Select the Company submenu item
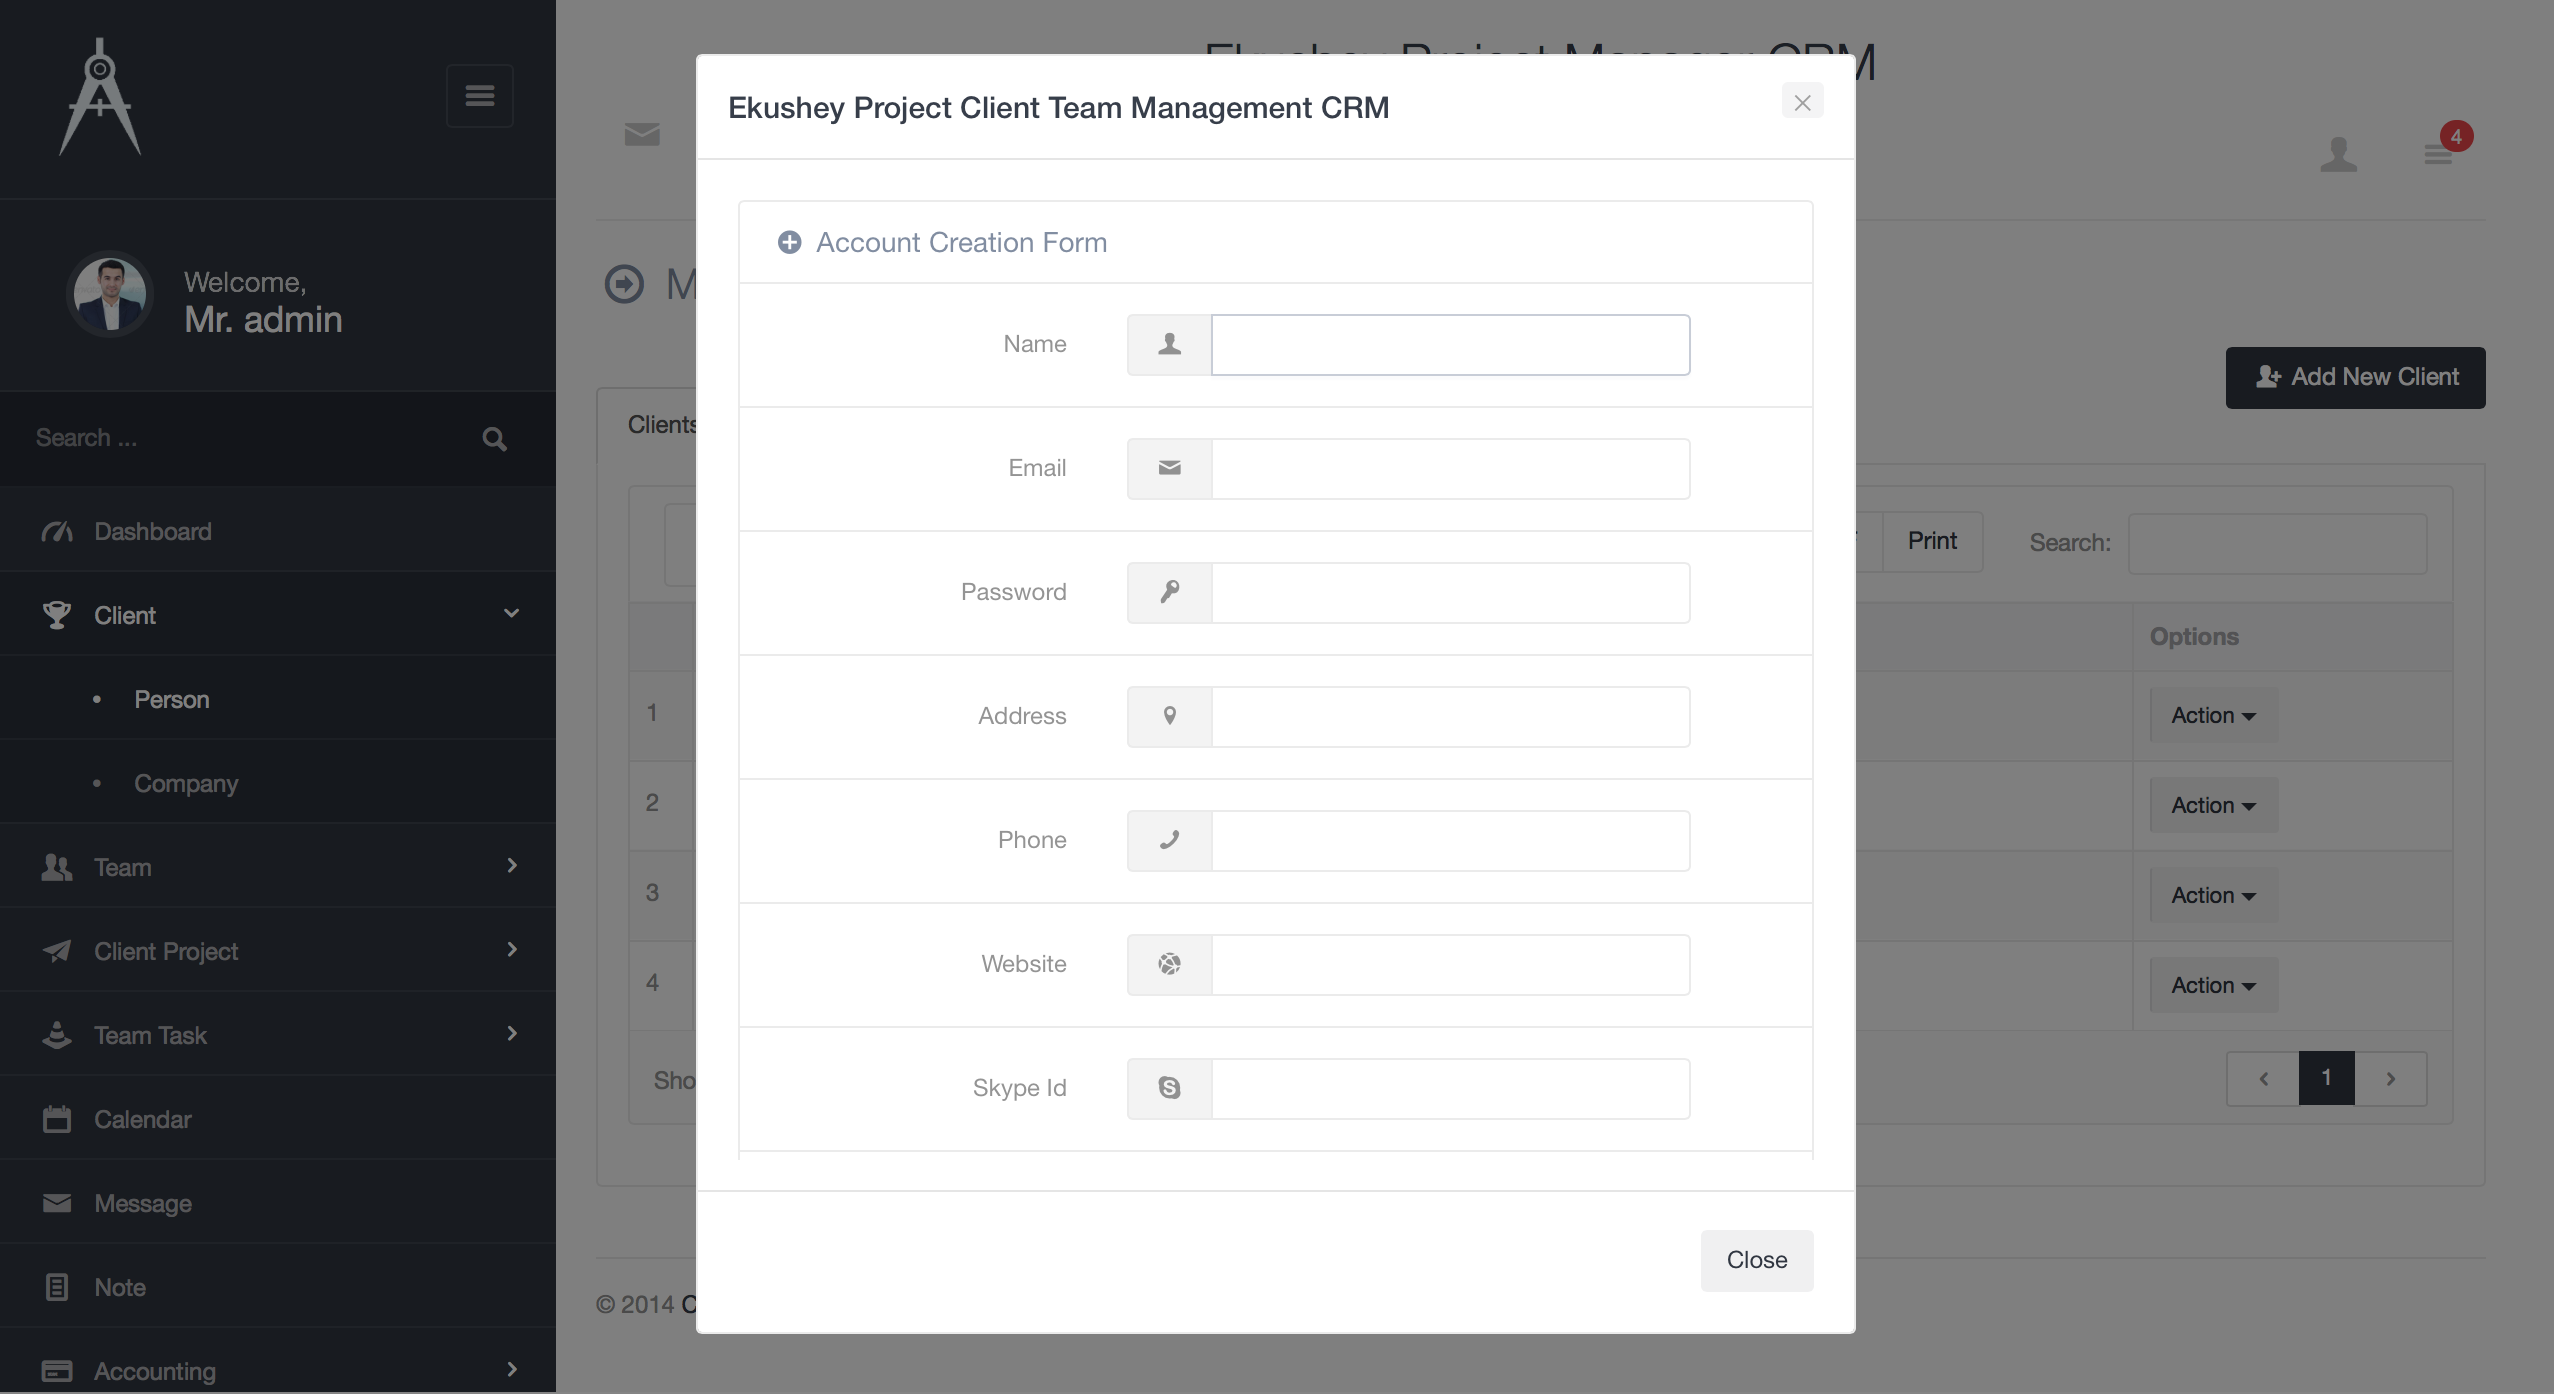2554x1394 pixels. (186, 783)
